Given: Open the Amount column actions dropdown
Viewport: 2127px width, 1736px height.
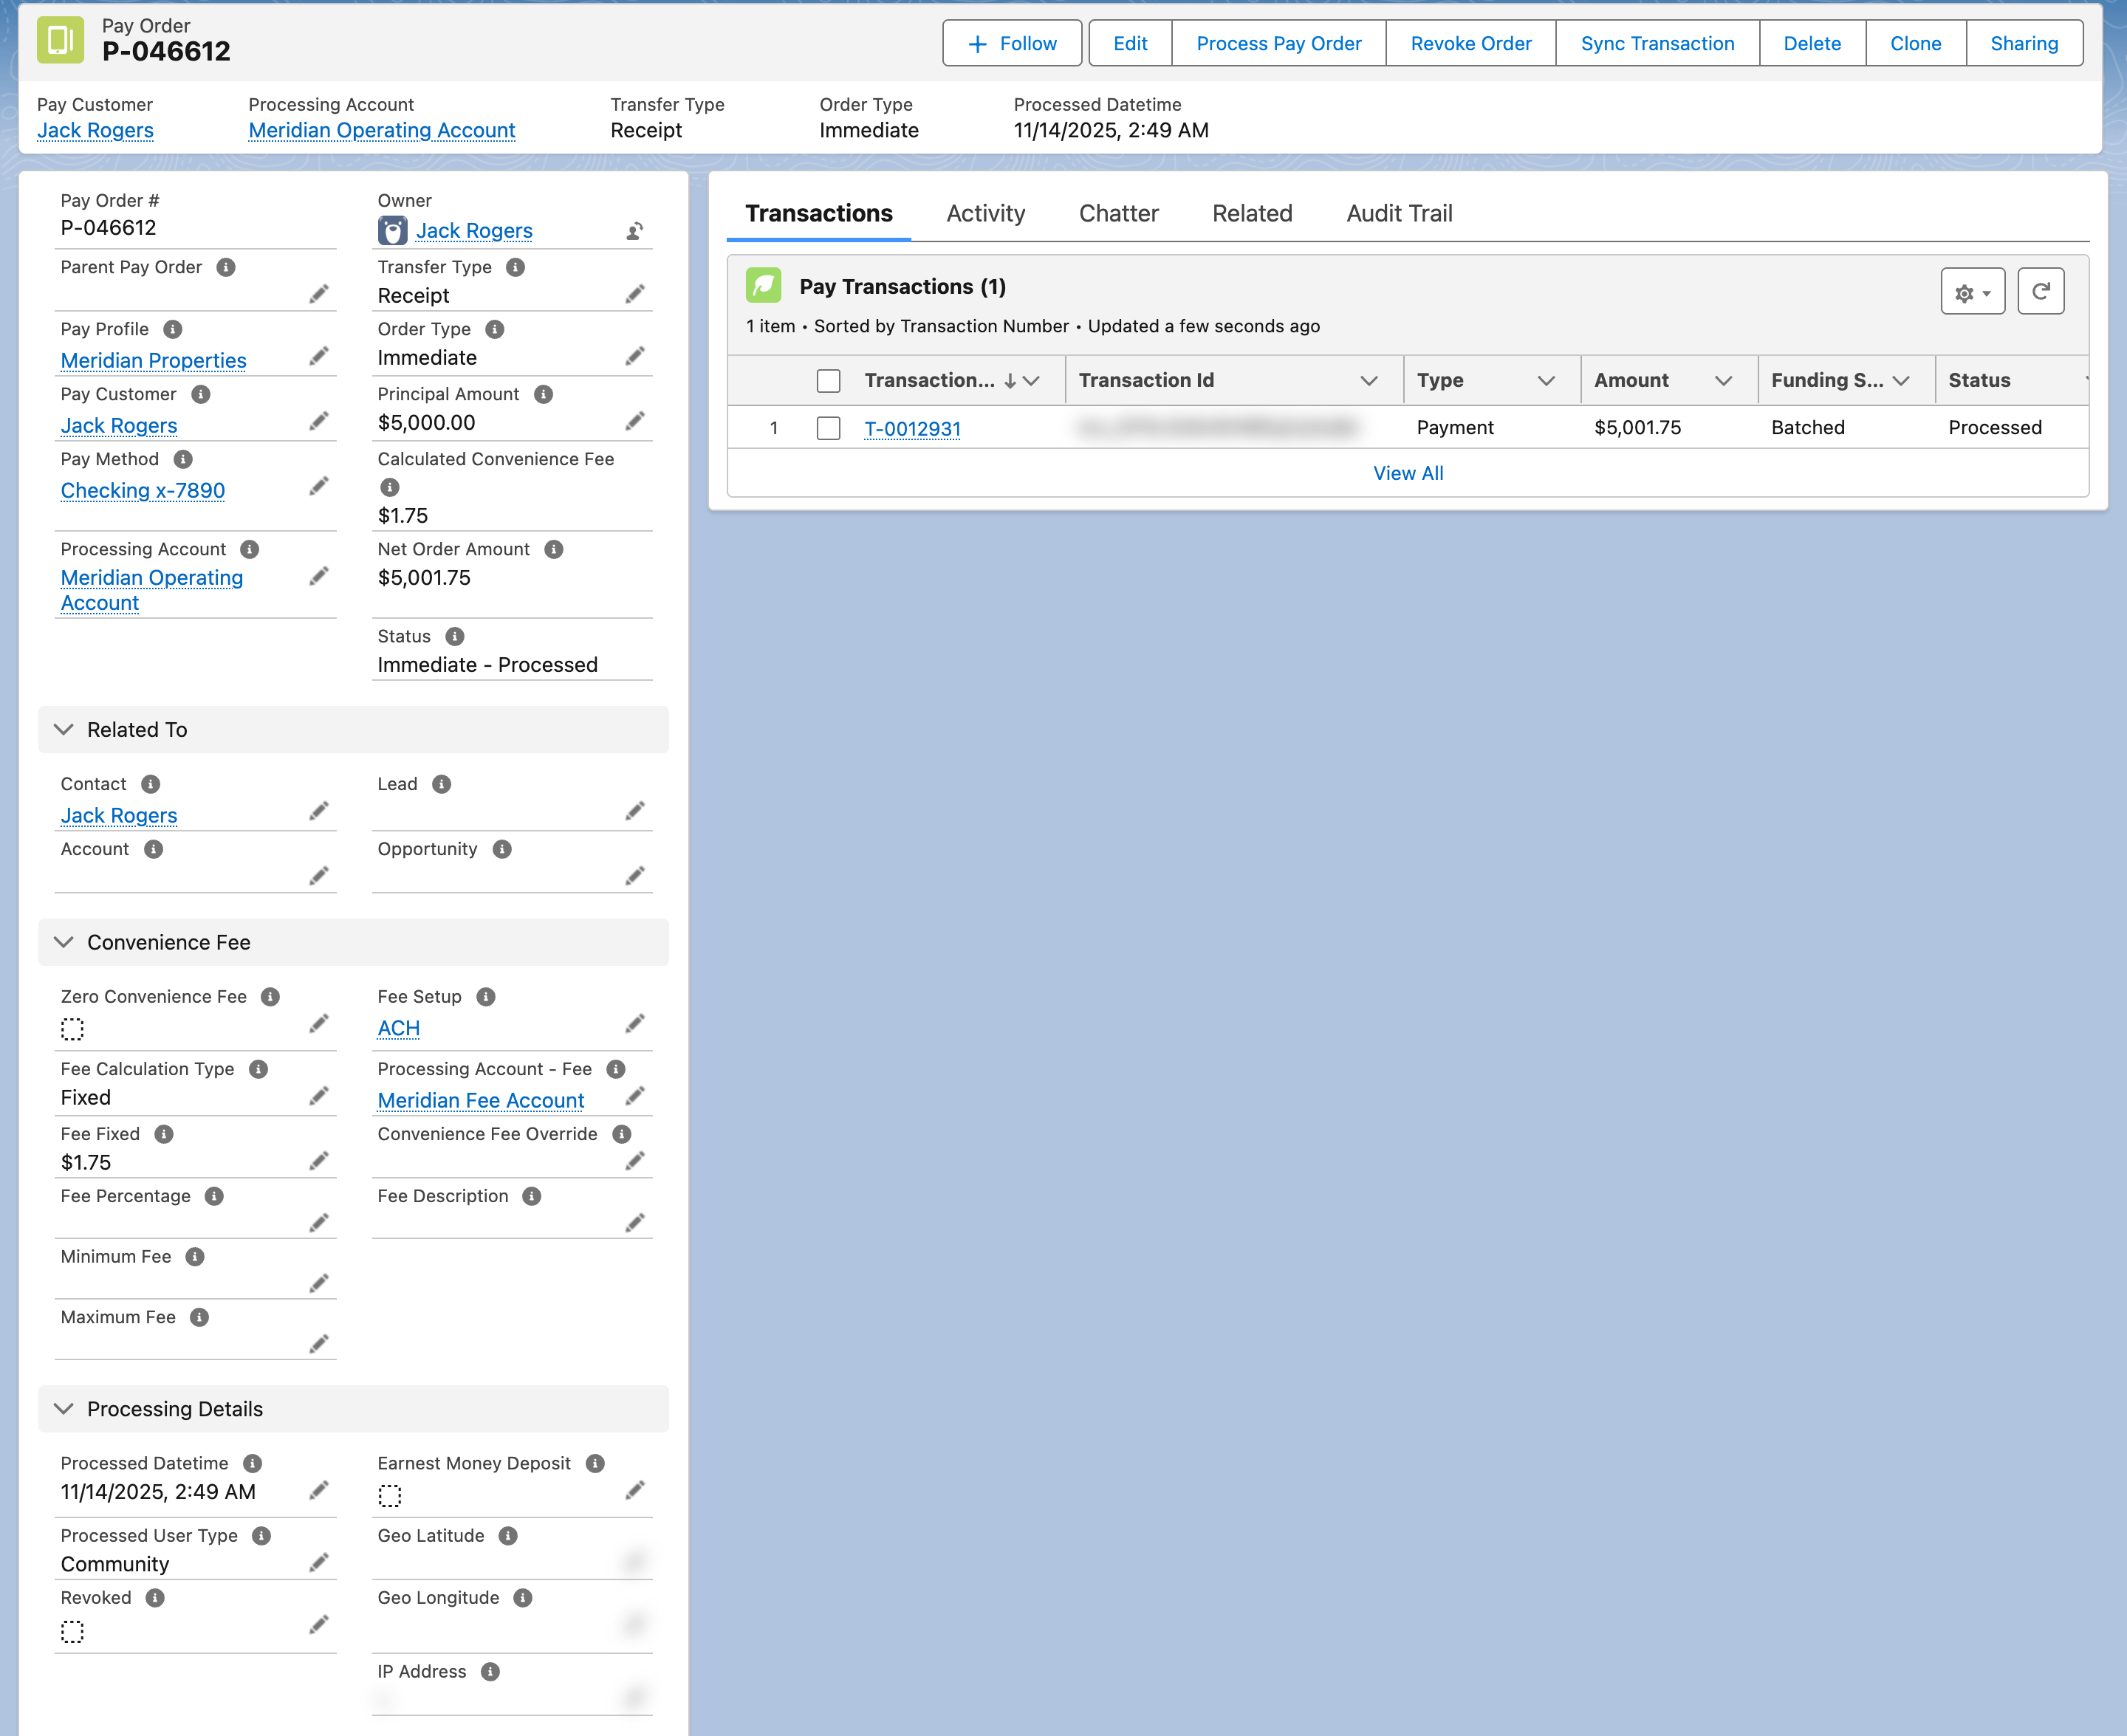Looking at the screenshot, I should 1723,381.
